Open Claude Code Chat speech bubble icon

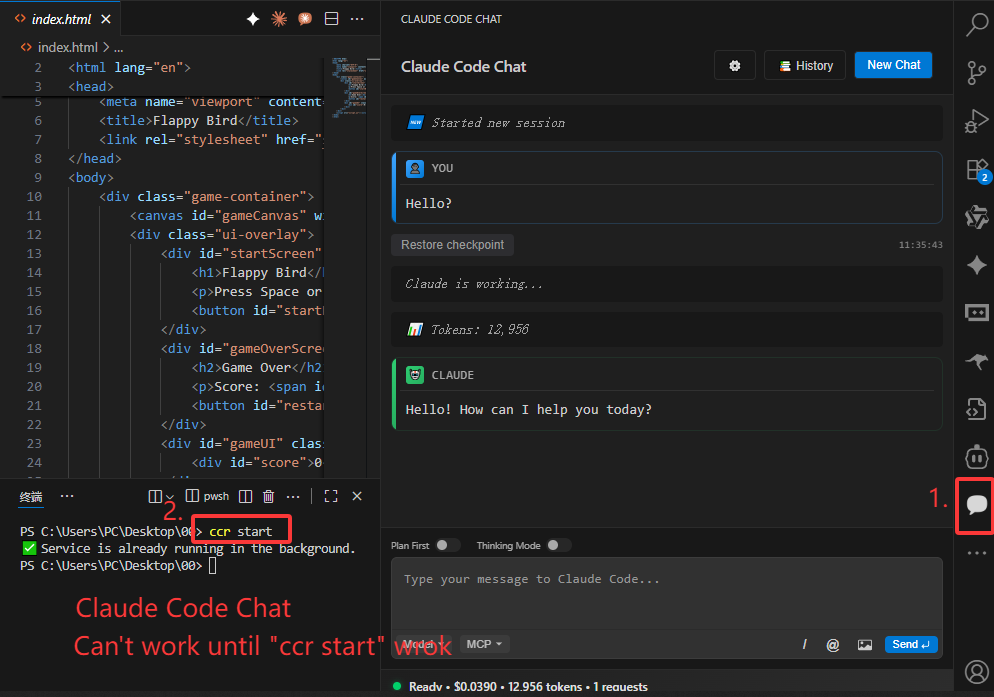(x=977, y=504)
